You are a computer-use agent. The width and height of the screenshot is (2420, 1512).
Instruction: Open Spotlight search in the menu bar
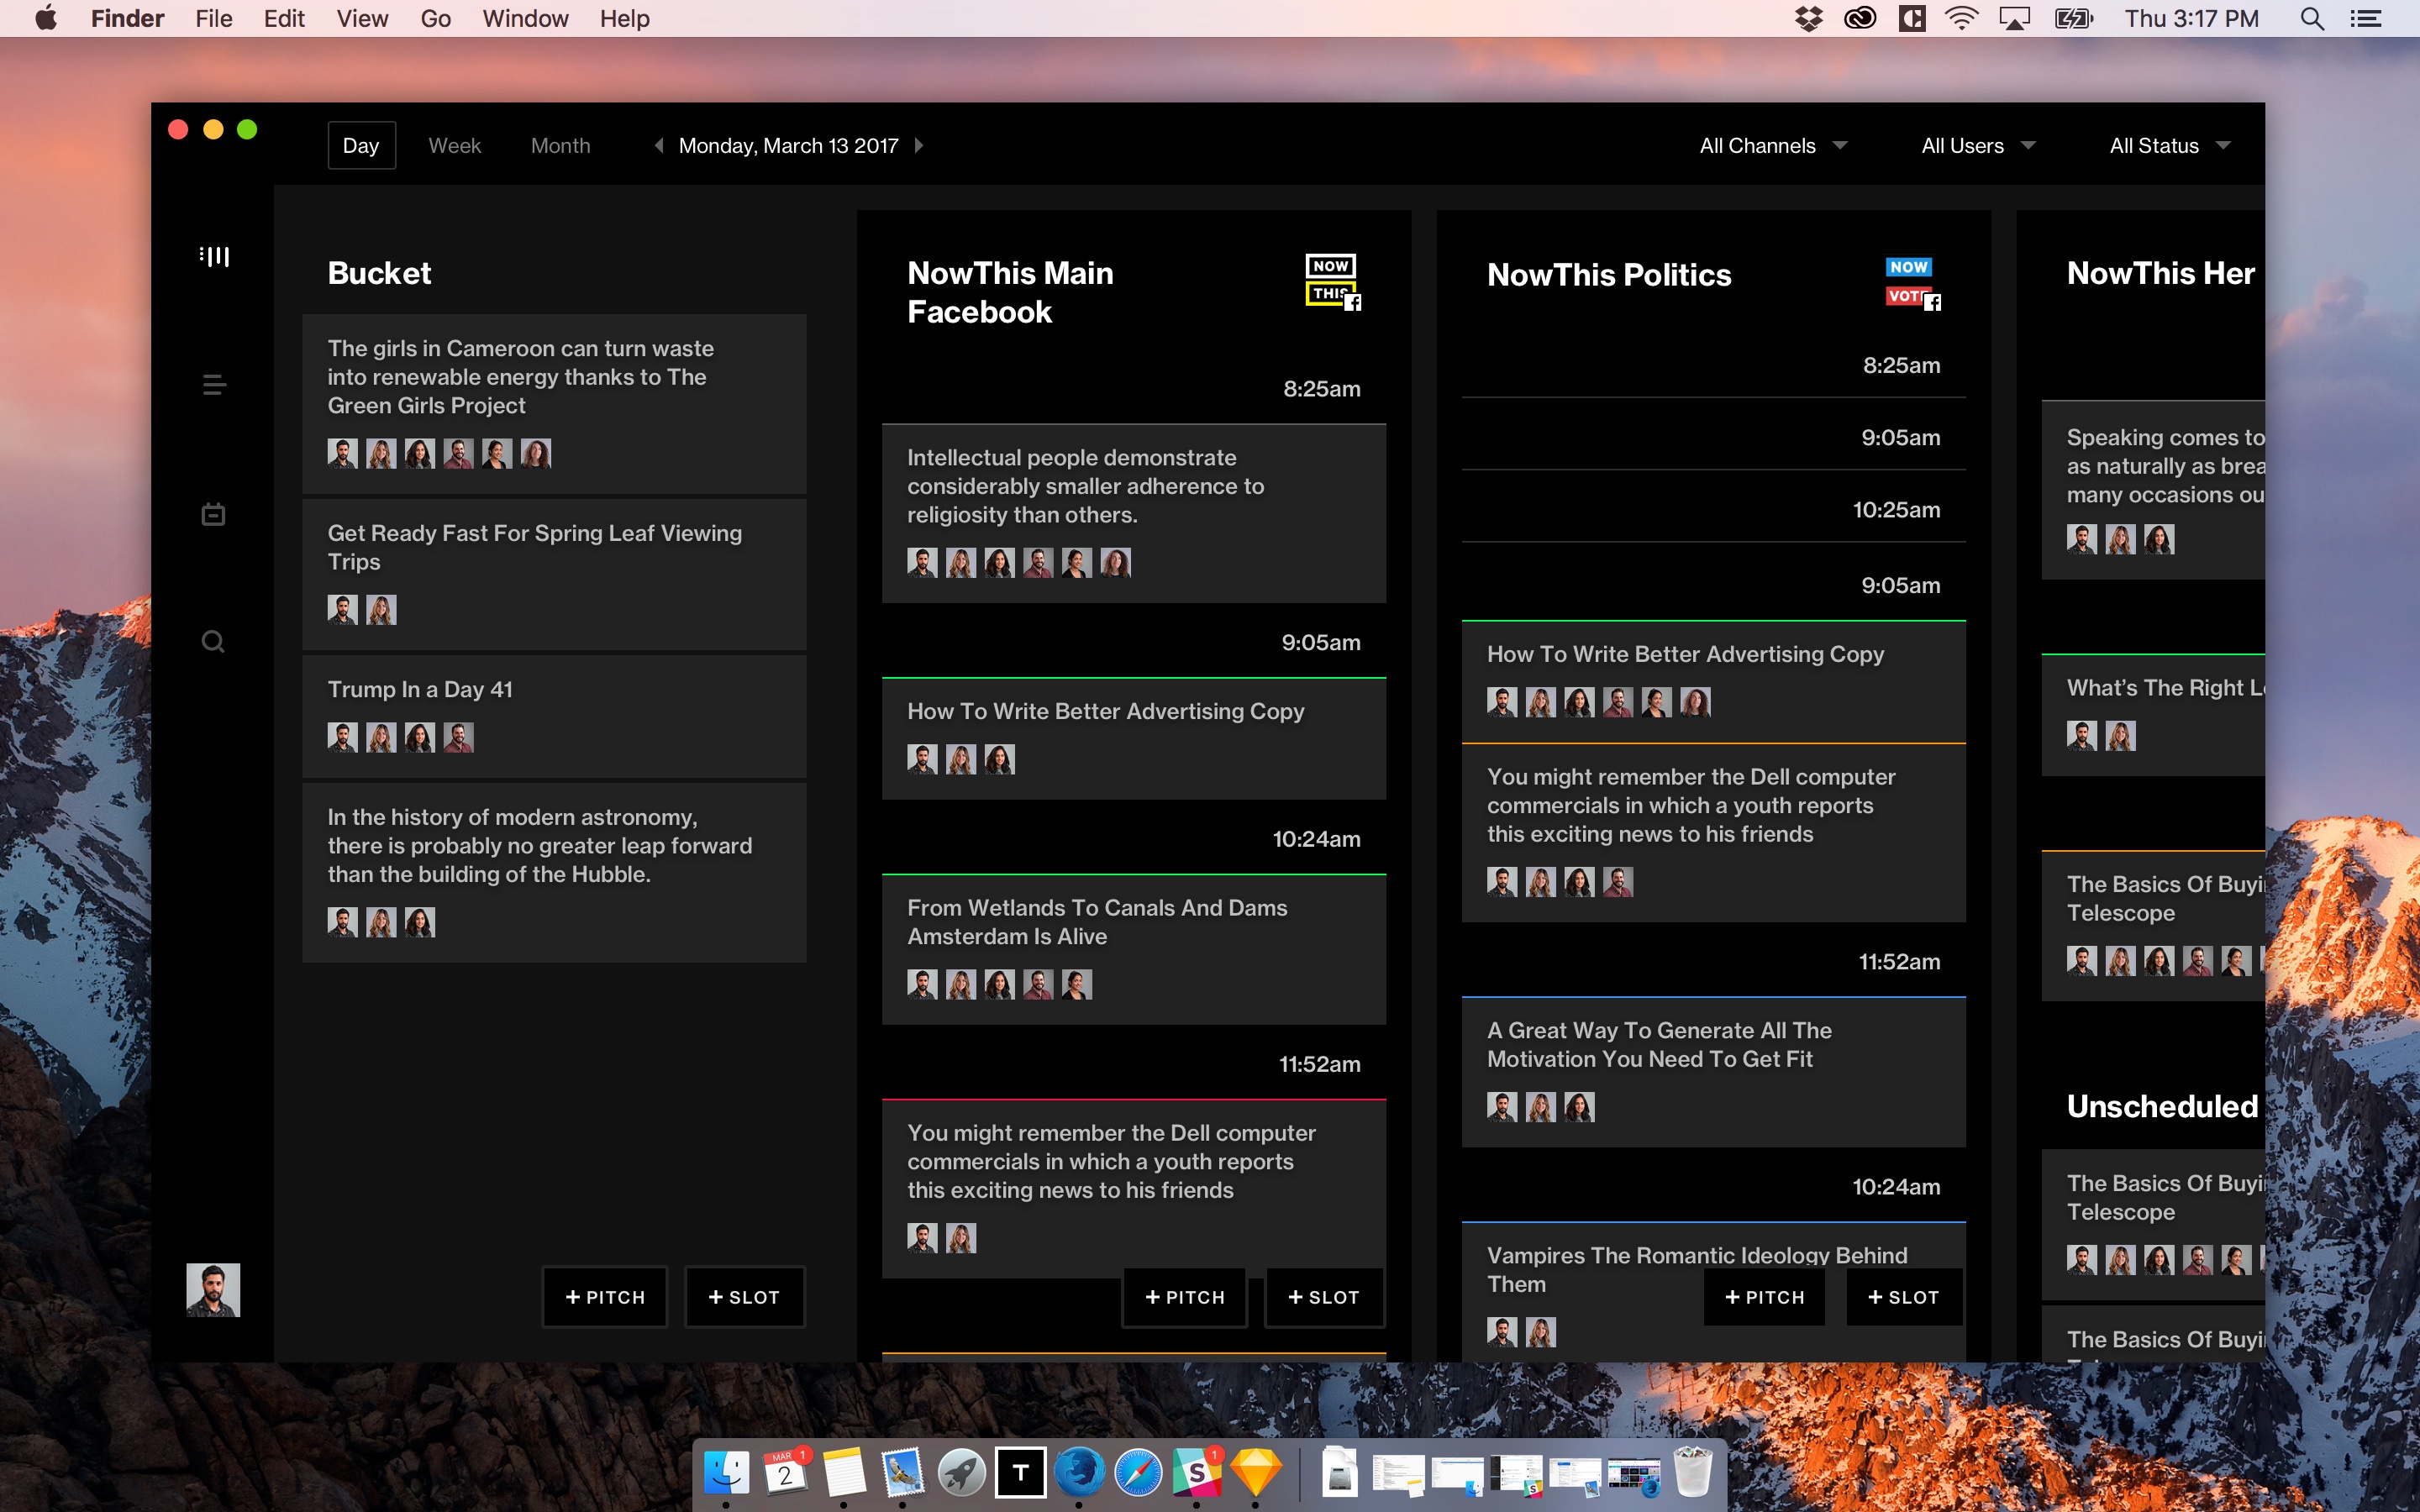tap(2311, 19)
